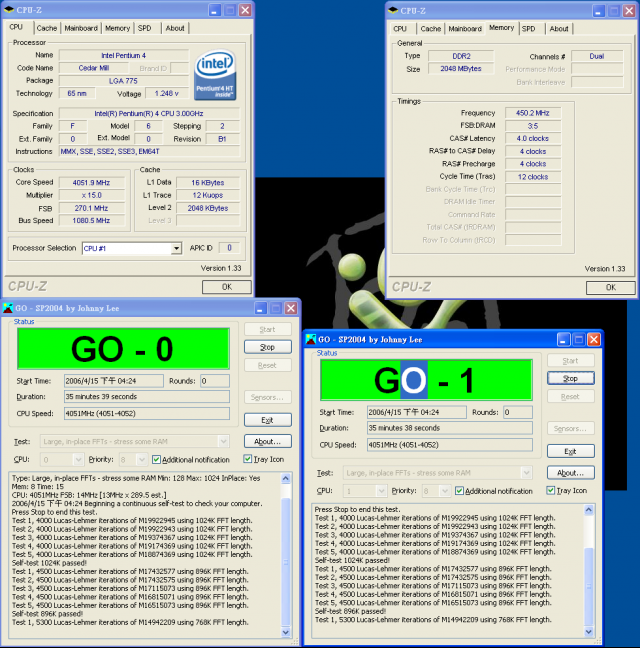Screen dimensions: 640x648
Task: Open SPD tab in right CPU-Z window
Action: coord(528,29)
